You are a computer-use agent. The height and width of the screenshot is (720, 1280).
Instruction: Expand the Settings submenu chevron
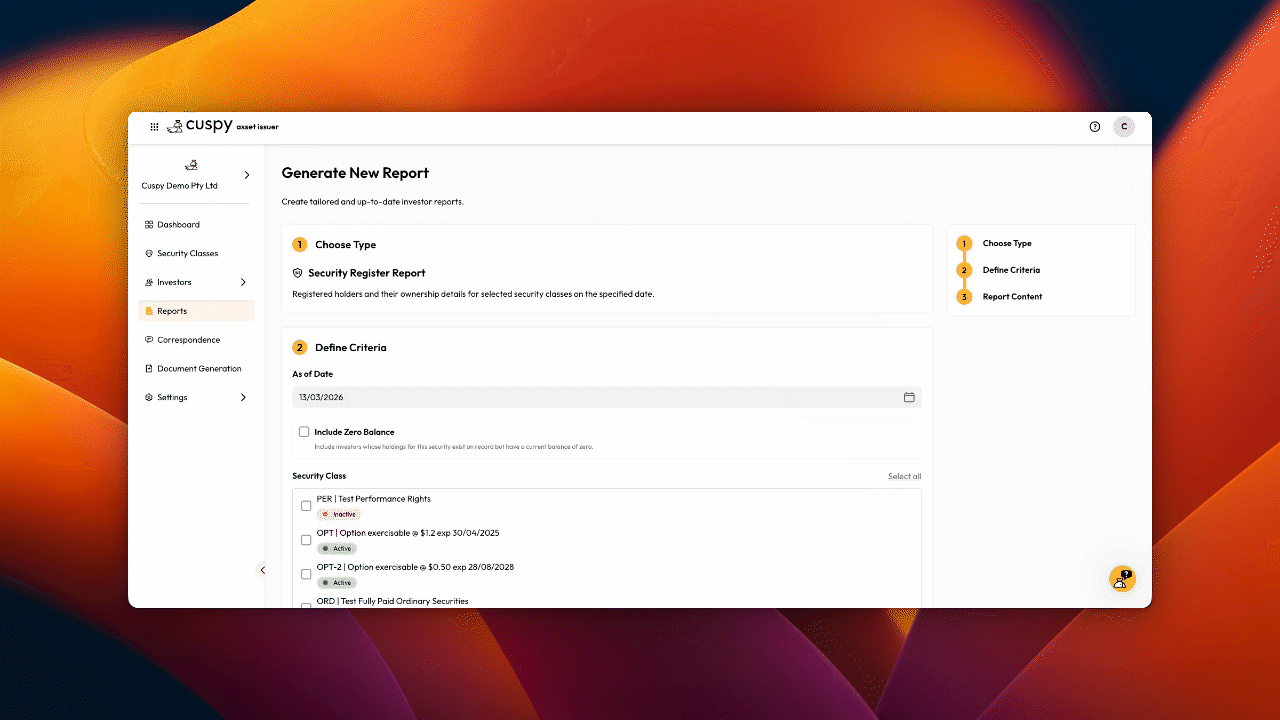click(243, 397)
